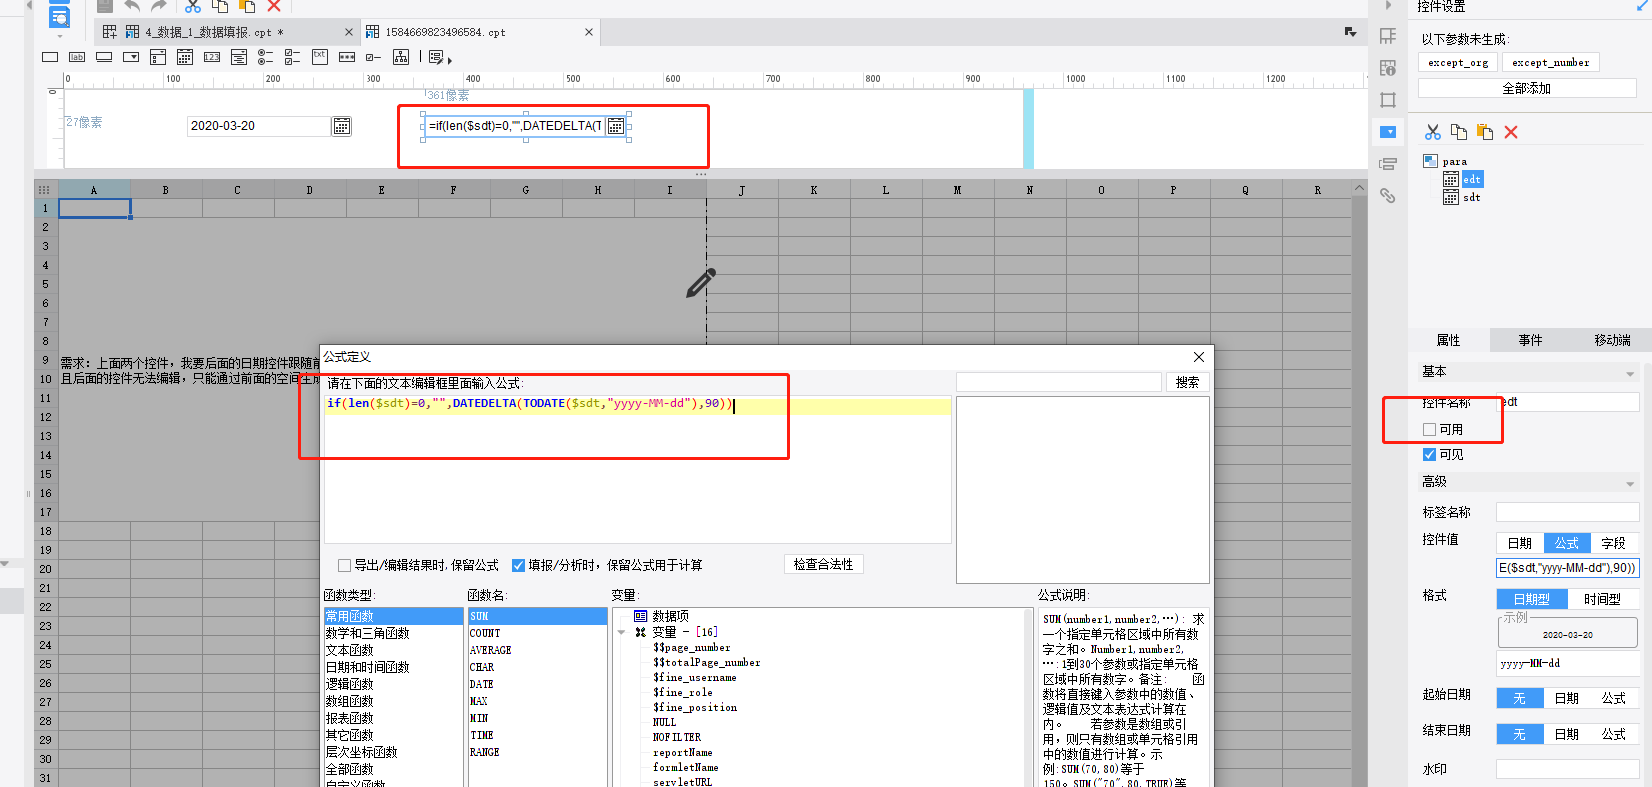The image size is (1652, 787).
Task: Choose 时间型 format option
Action: (x=1602, y=599)
